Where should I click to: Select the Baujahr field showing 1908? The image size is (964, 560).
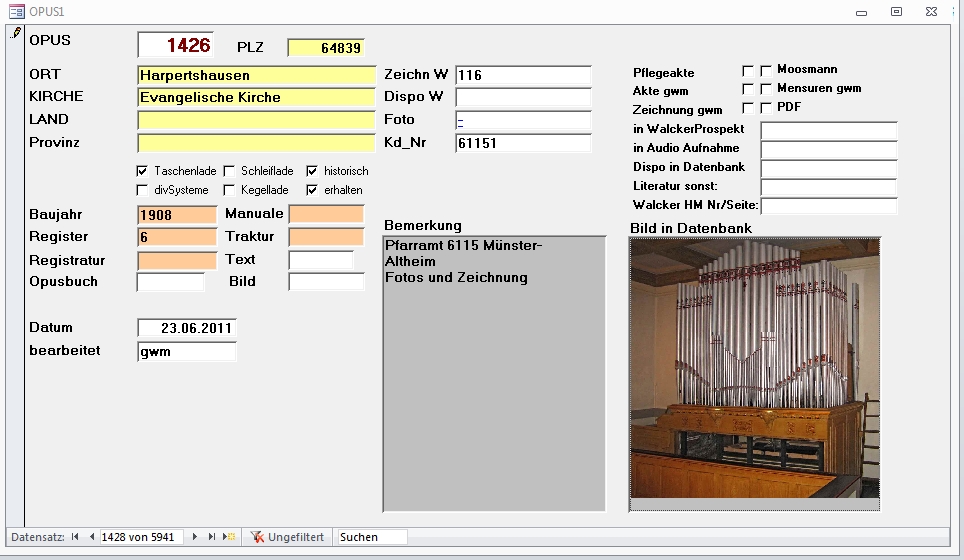(x=177, y=214)
